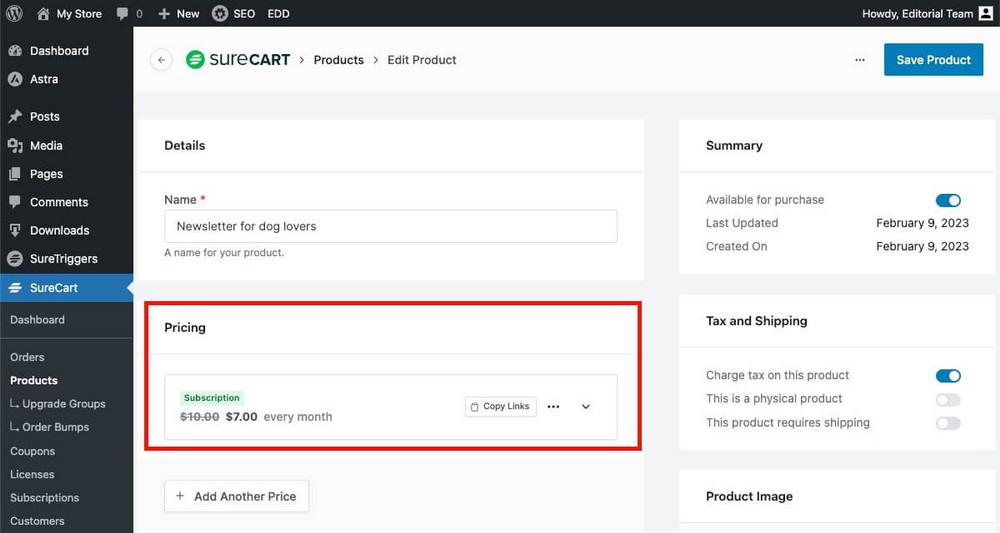Open the EDD menu in admin bar
Screen dimensions: 1000x533
279,13
